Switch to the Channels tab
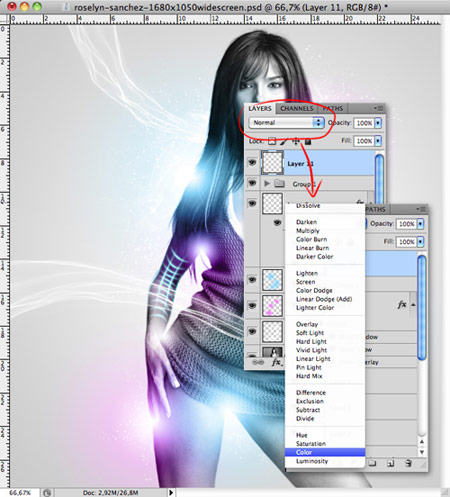 [297, 108]
